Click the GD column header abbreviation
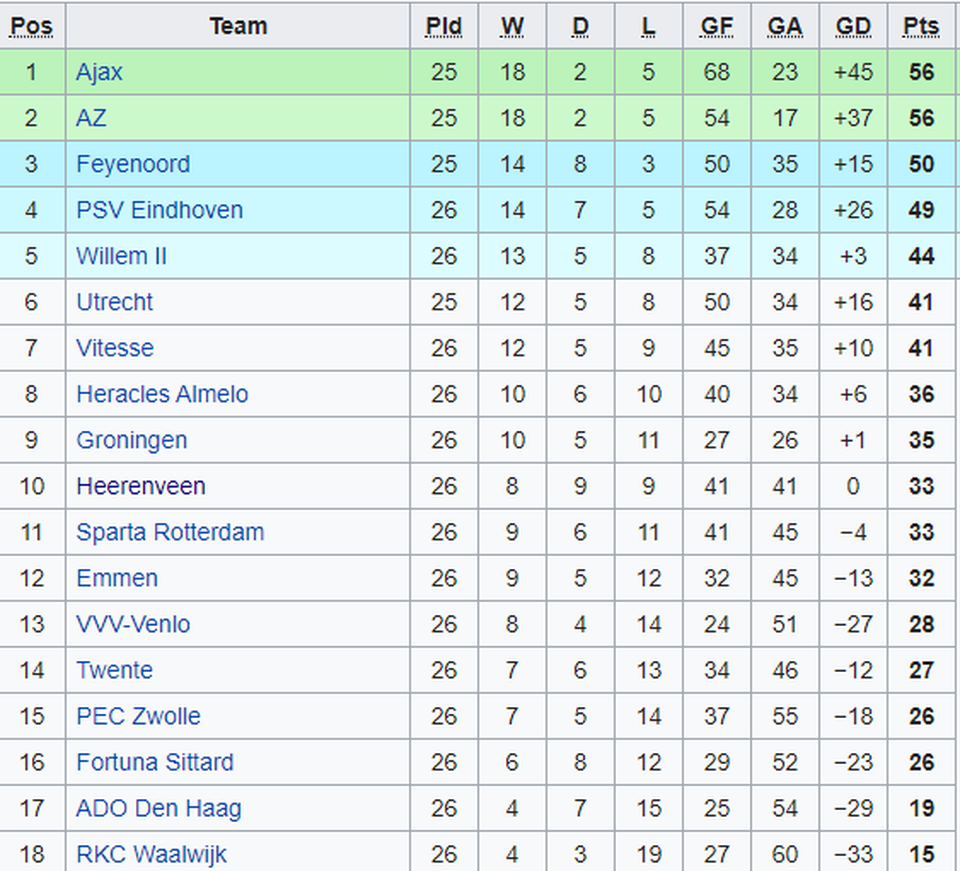 click(x=853, y=27)
